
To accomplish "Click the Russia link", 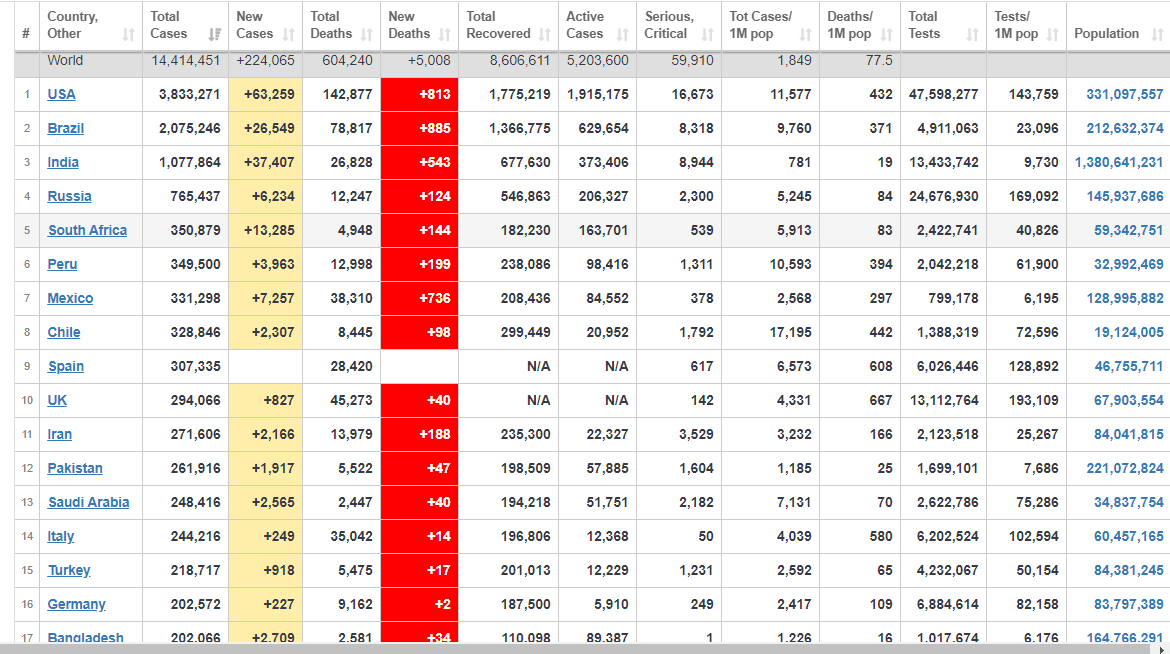I will (69, 196).
